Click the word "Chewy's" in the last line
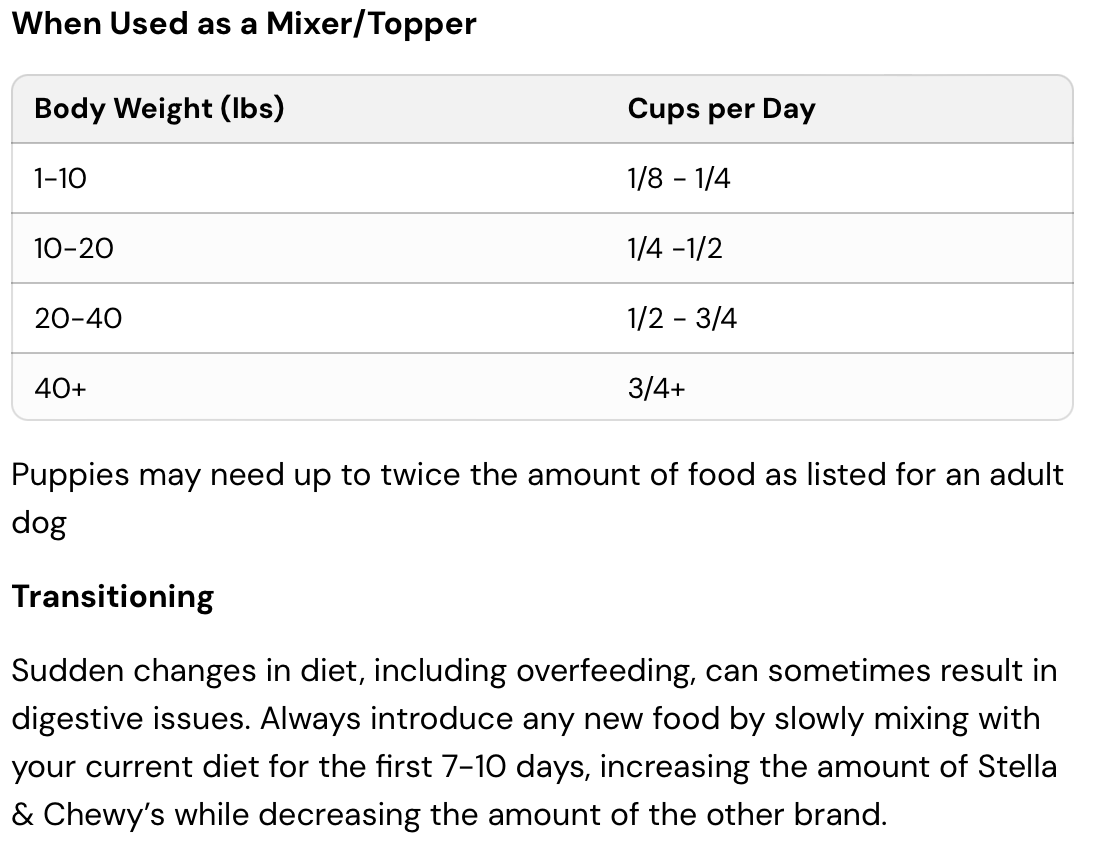Image resolution: width=1102 pixels, height=846 pixels. pyautogui.click(x=106, y=815)
